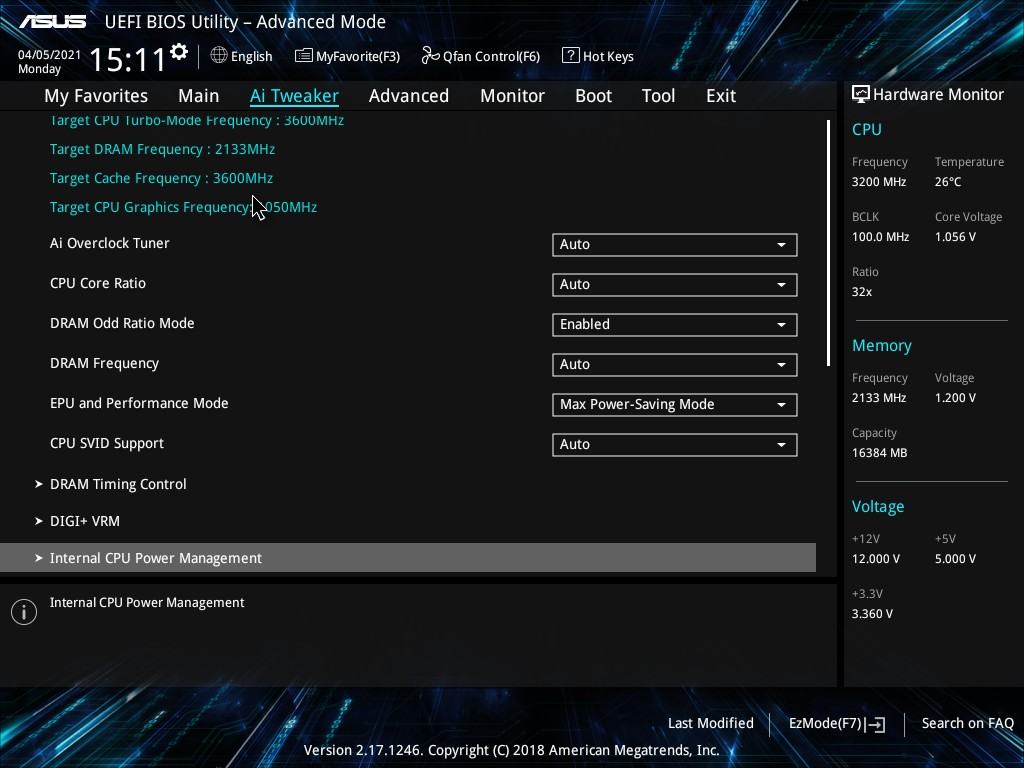The height and width of the screenshot is (768, 1024).
Task: Go to the Exit tab
Action: [721, 96]
